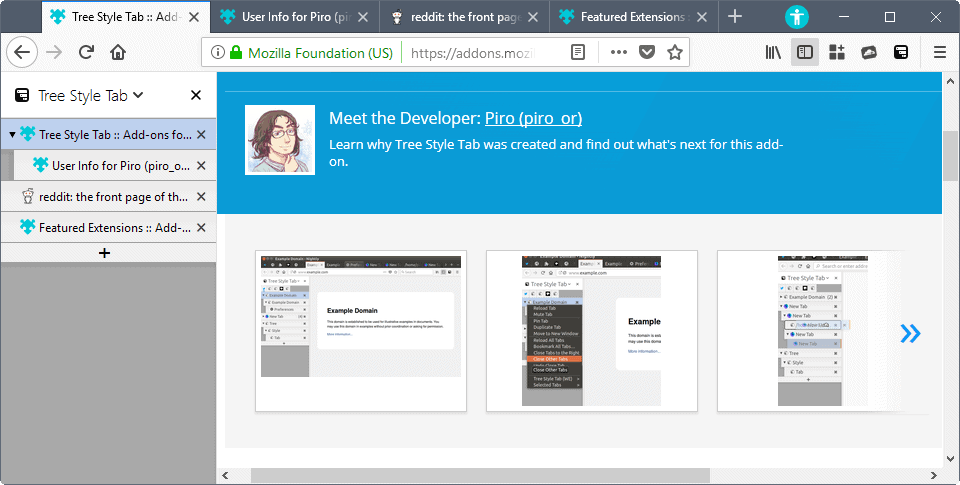Select the Tree Style Tab top tab

click(126, 17)
